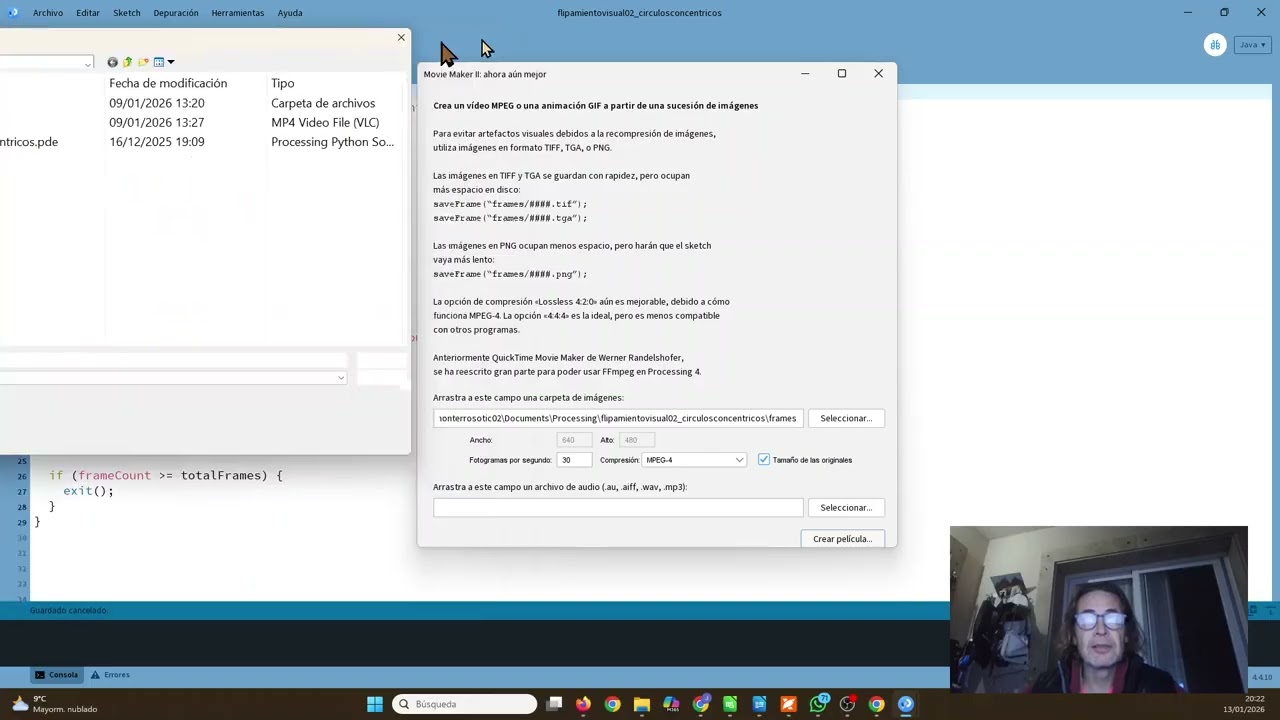Open Microsoft 365 Copilot from taskbar
This screenshot has width=1280, height=720.
click(x=671, y=704)
